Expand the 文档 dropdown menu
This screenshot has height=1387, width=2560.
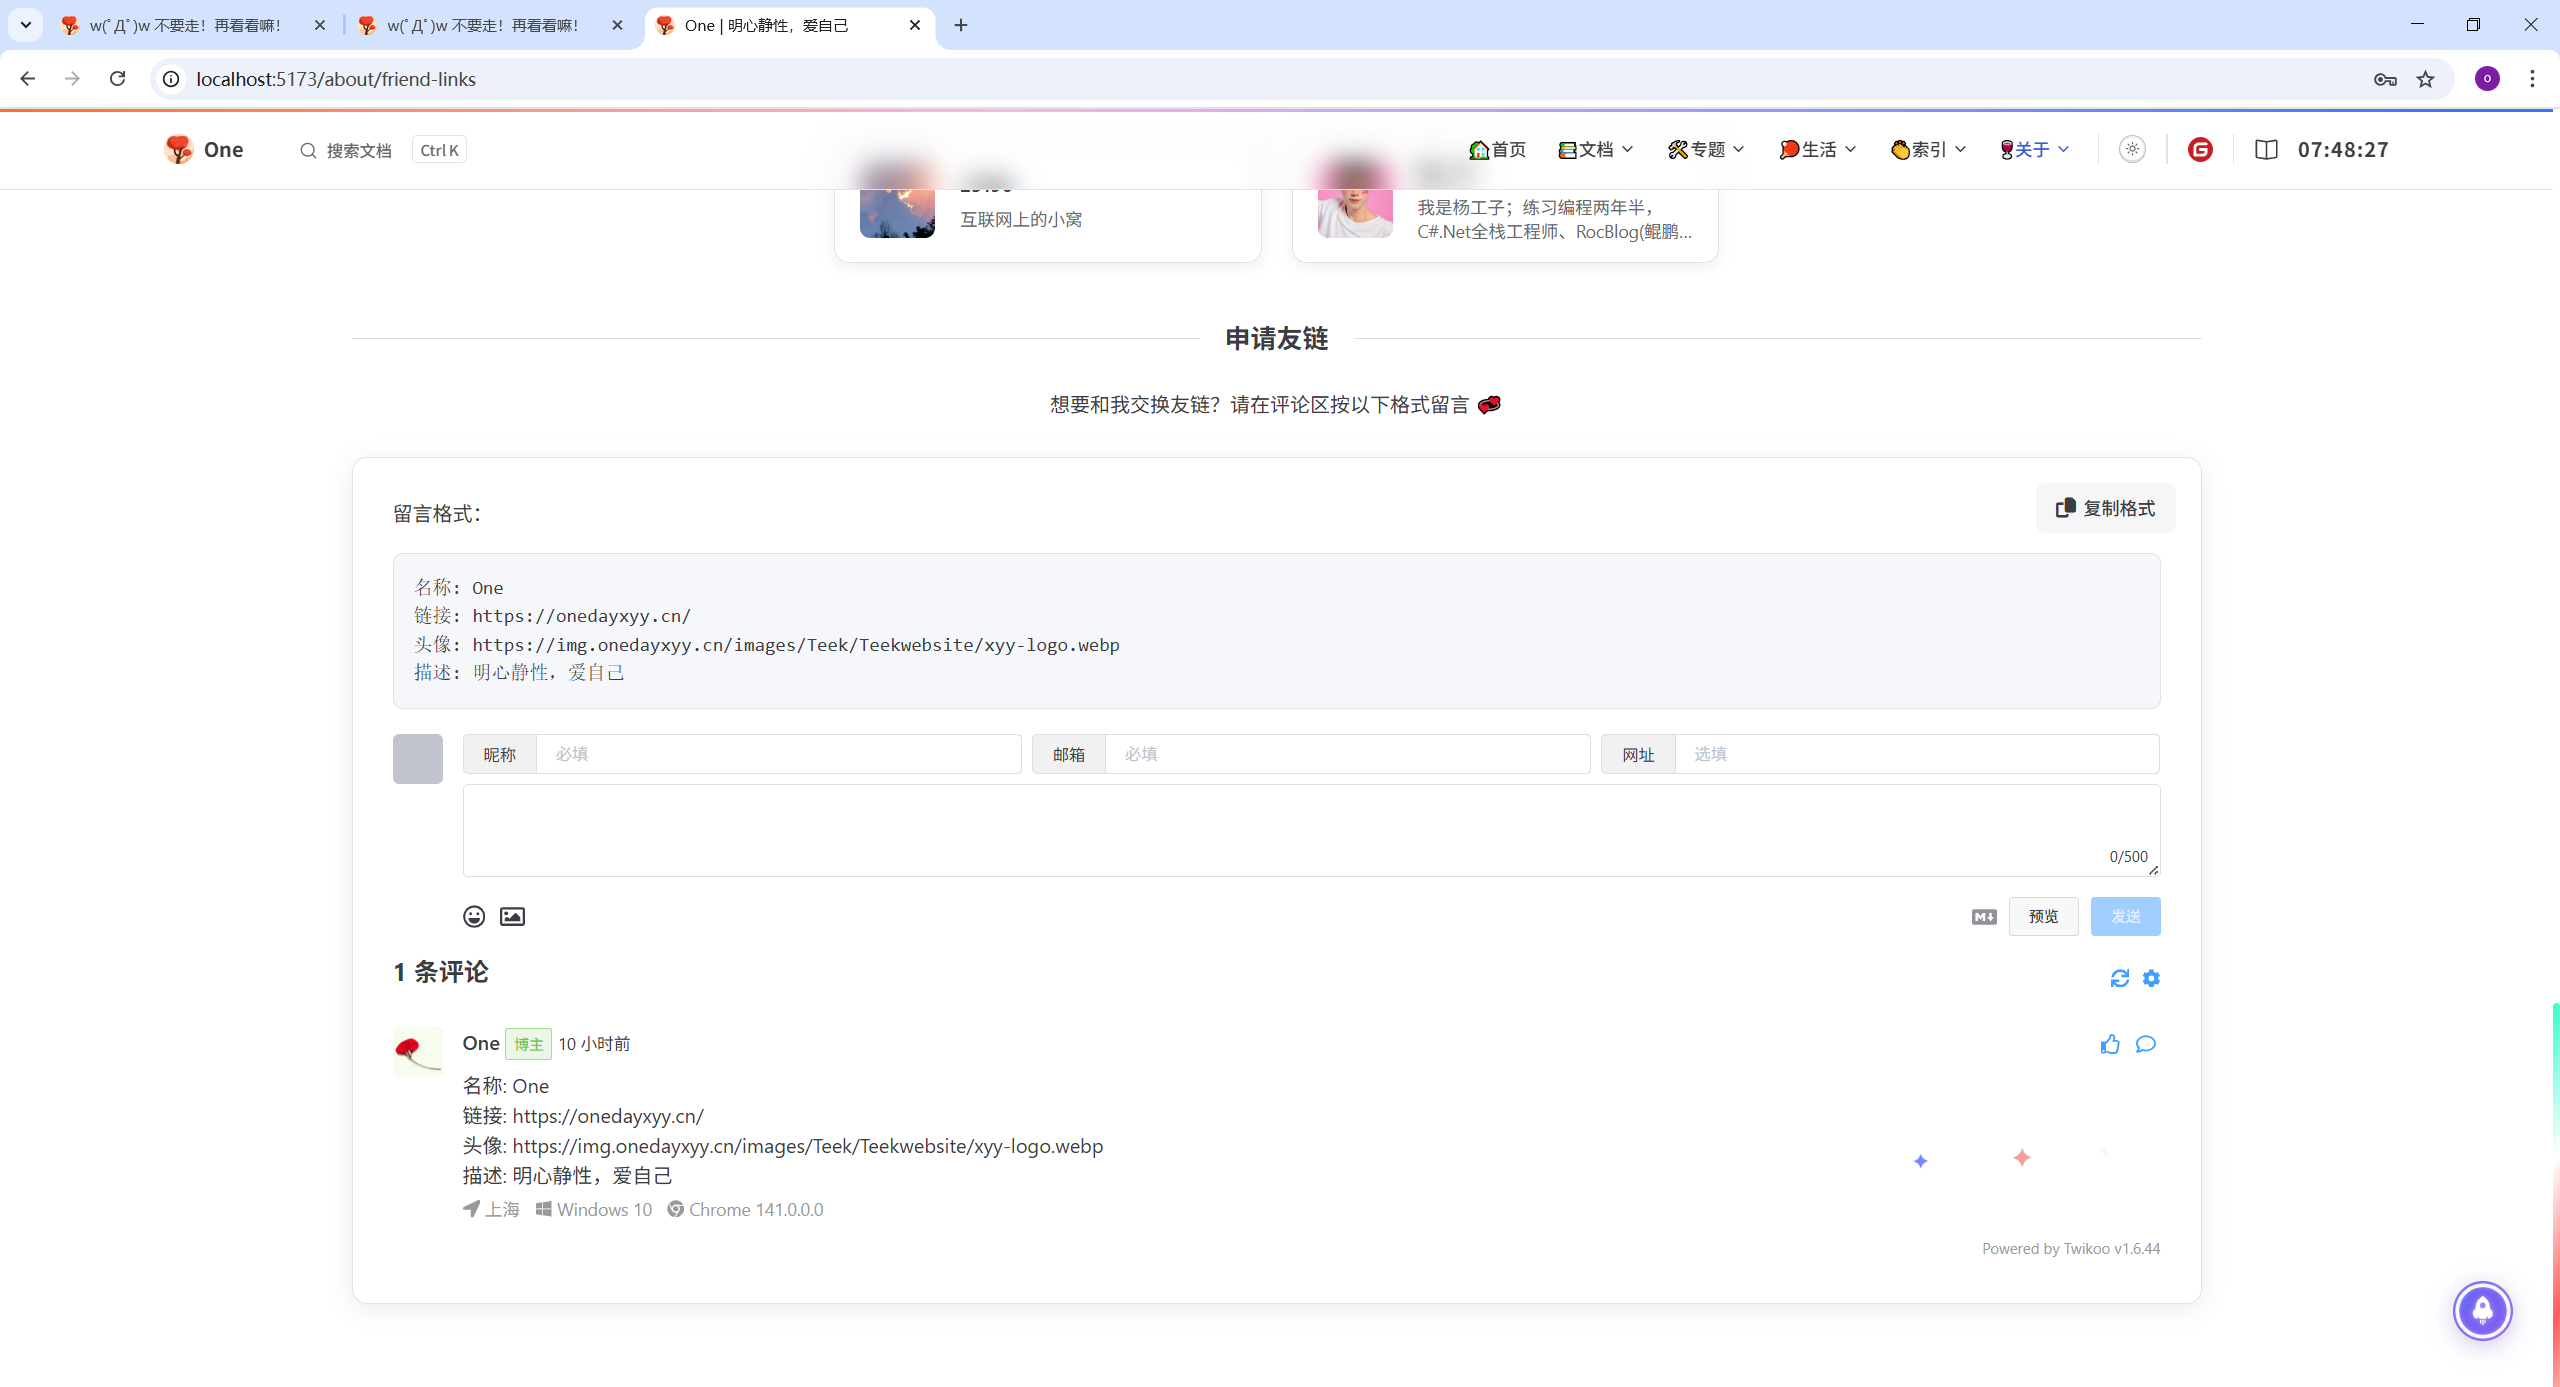point(1596,150)
